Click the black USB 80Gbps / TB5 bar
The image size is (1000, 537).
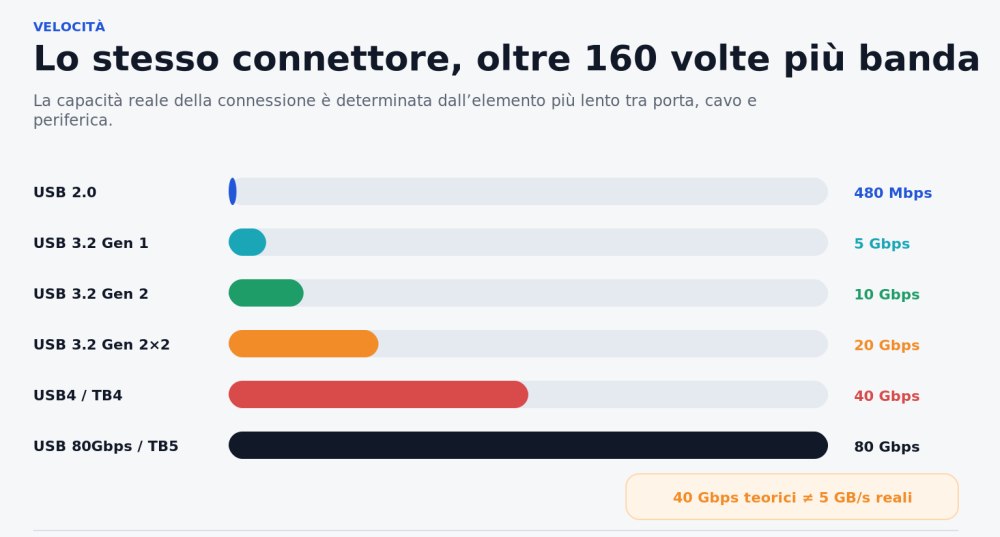tap(528, 445)
